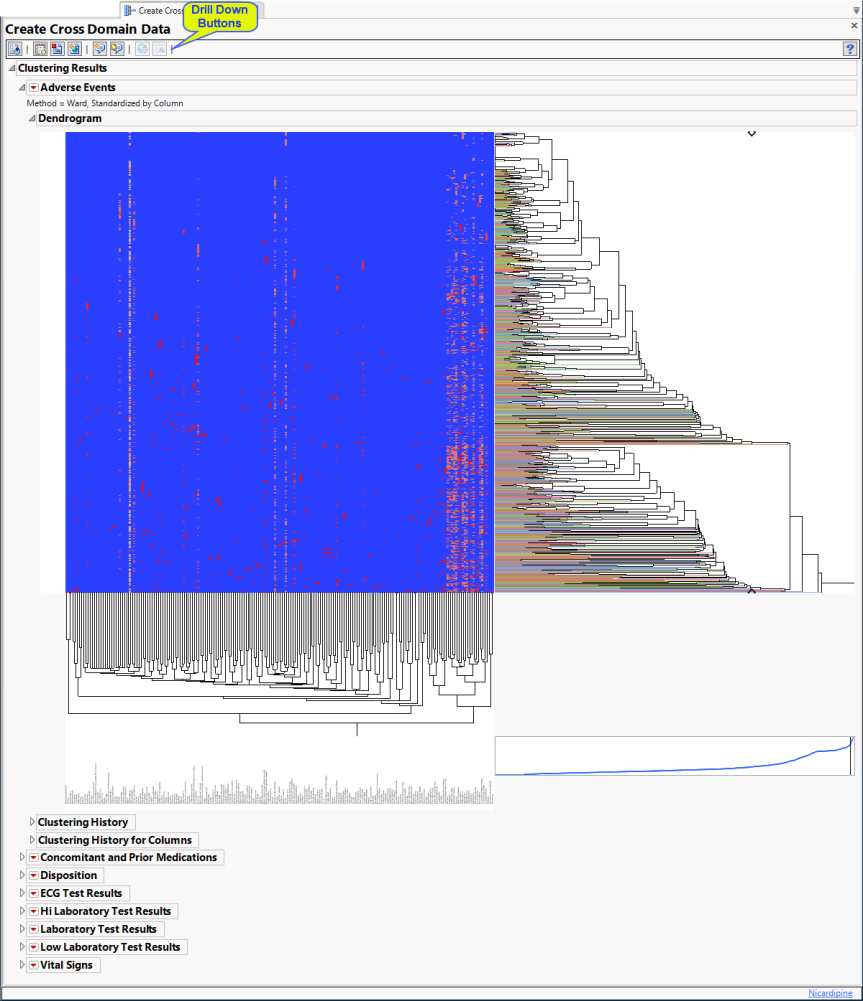Screen dimensions: 863x1001
Task: Open the Vital Signs red triangle menu
Action: [33, 965]
